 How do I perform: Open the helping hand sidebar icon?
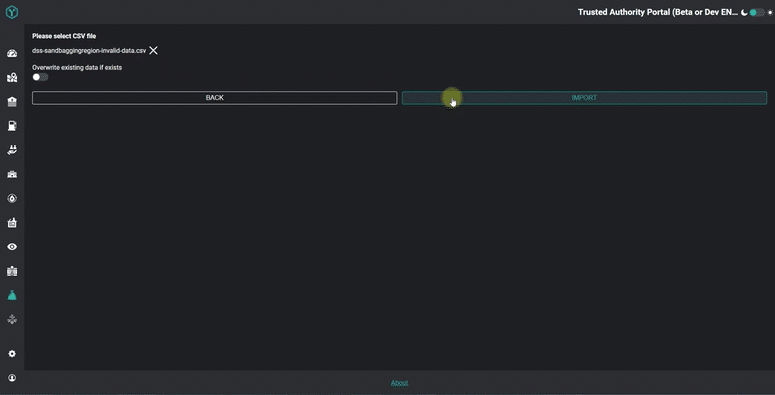pos(12,150)
